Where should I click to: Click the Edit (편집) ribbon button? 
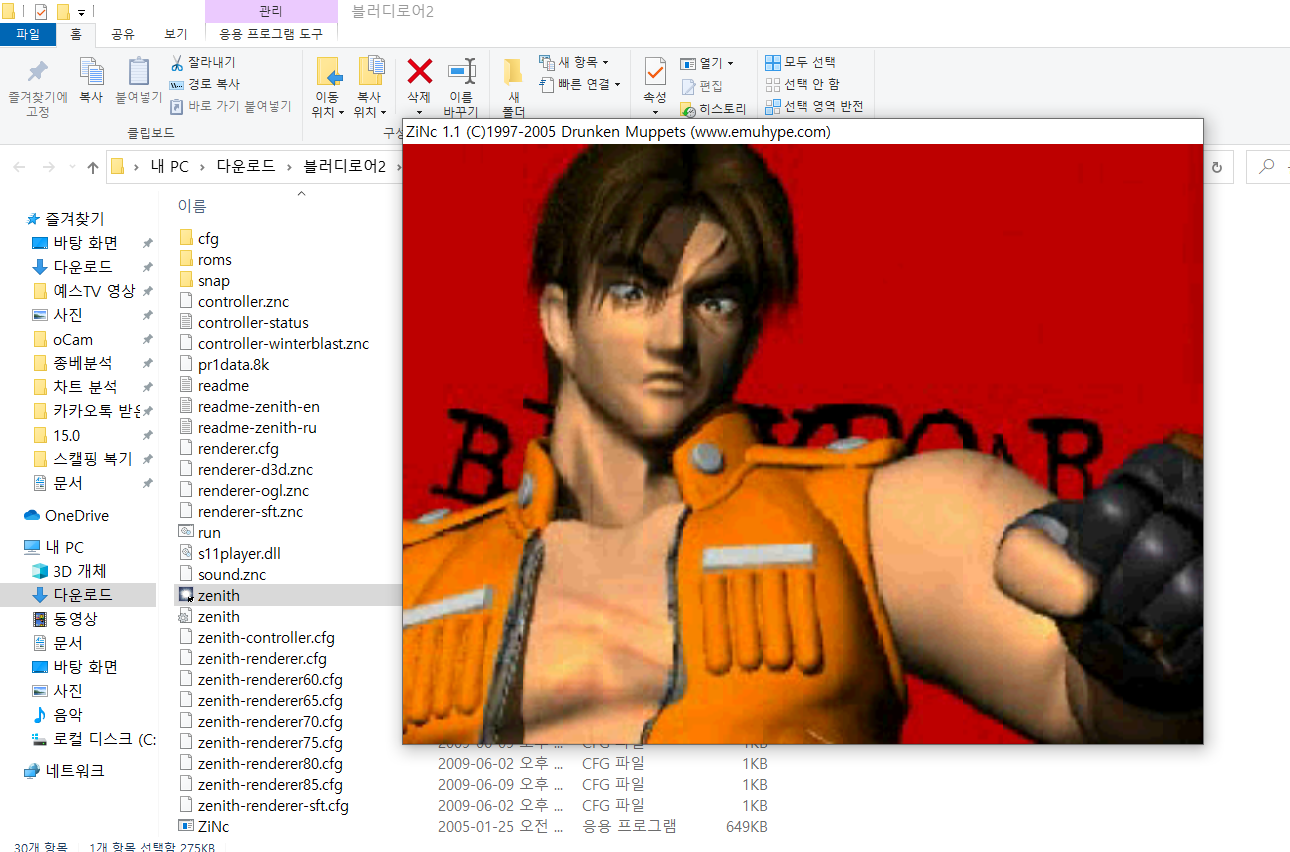pyautogui.click(x=702, y=86)
